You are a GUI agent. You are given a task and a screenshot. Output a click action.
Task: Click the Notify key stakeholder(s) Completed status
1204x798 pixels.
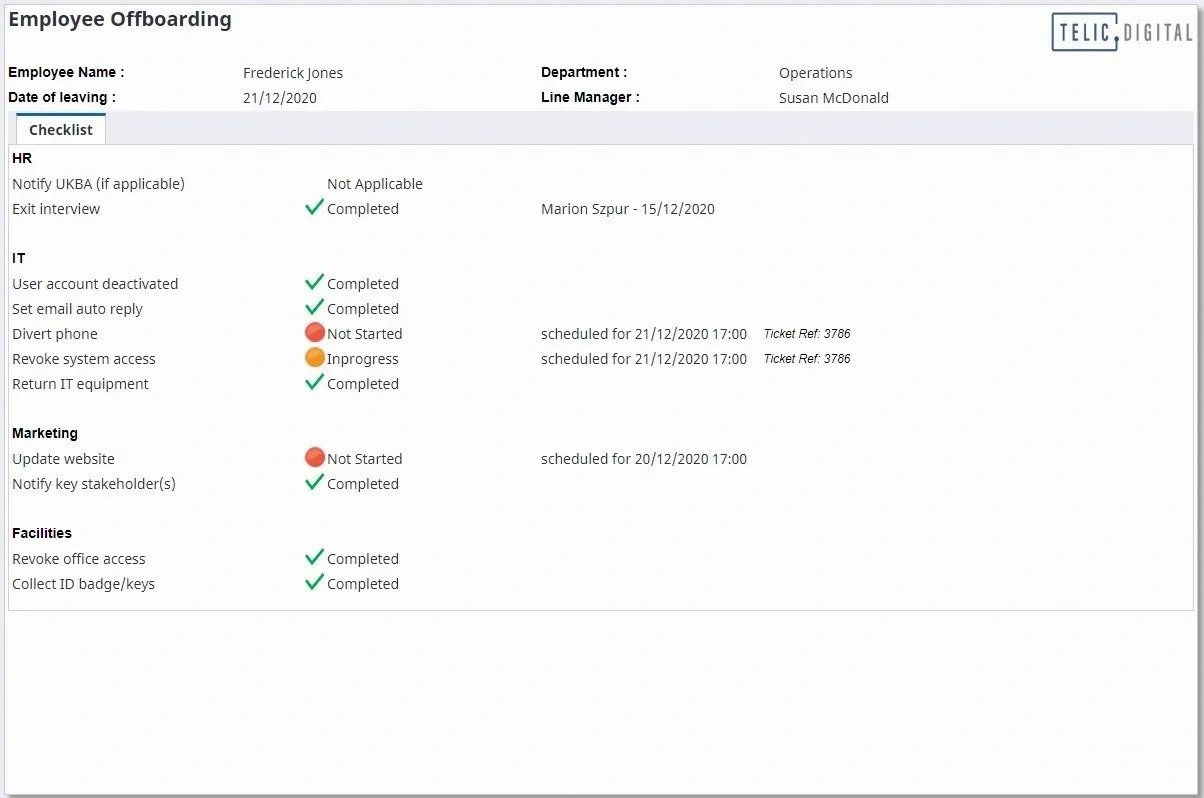362,484
